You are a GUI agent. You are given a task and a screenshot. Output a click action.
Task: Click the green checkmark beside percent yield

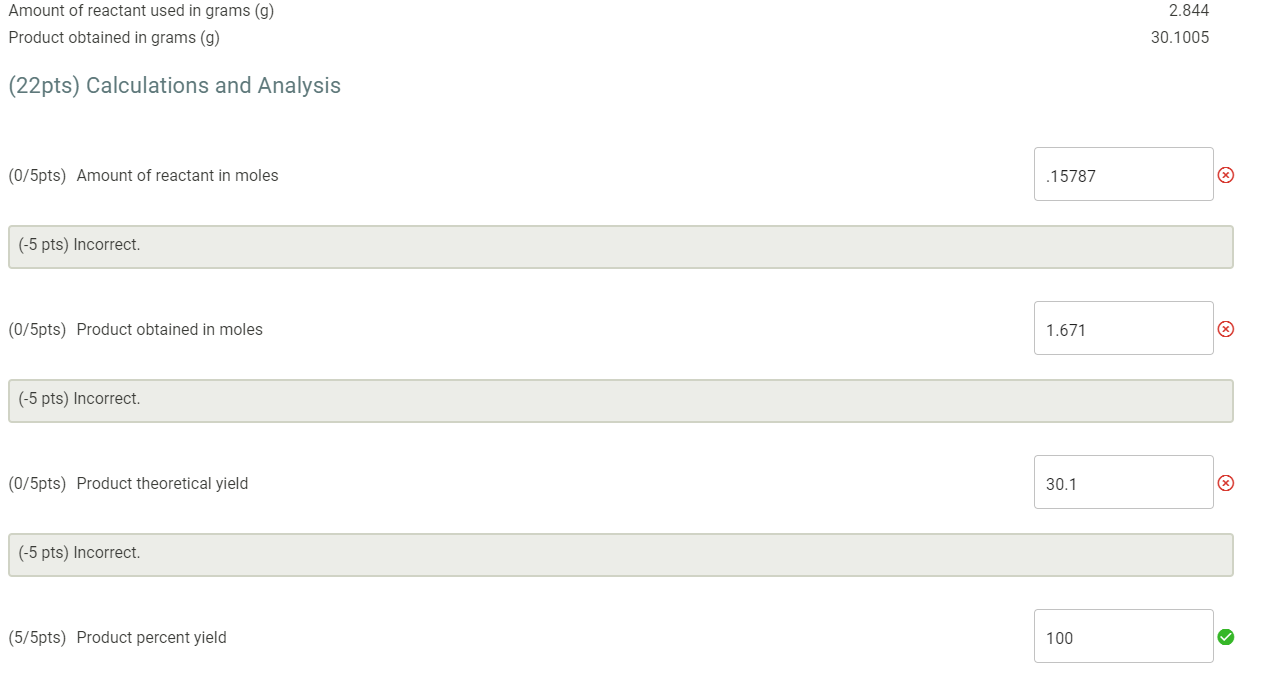(x=1226, y=636)
